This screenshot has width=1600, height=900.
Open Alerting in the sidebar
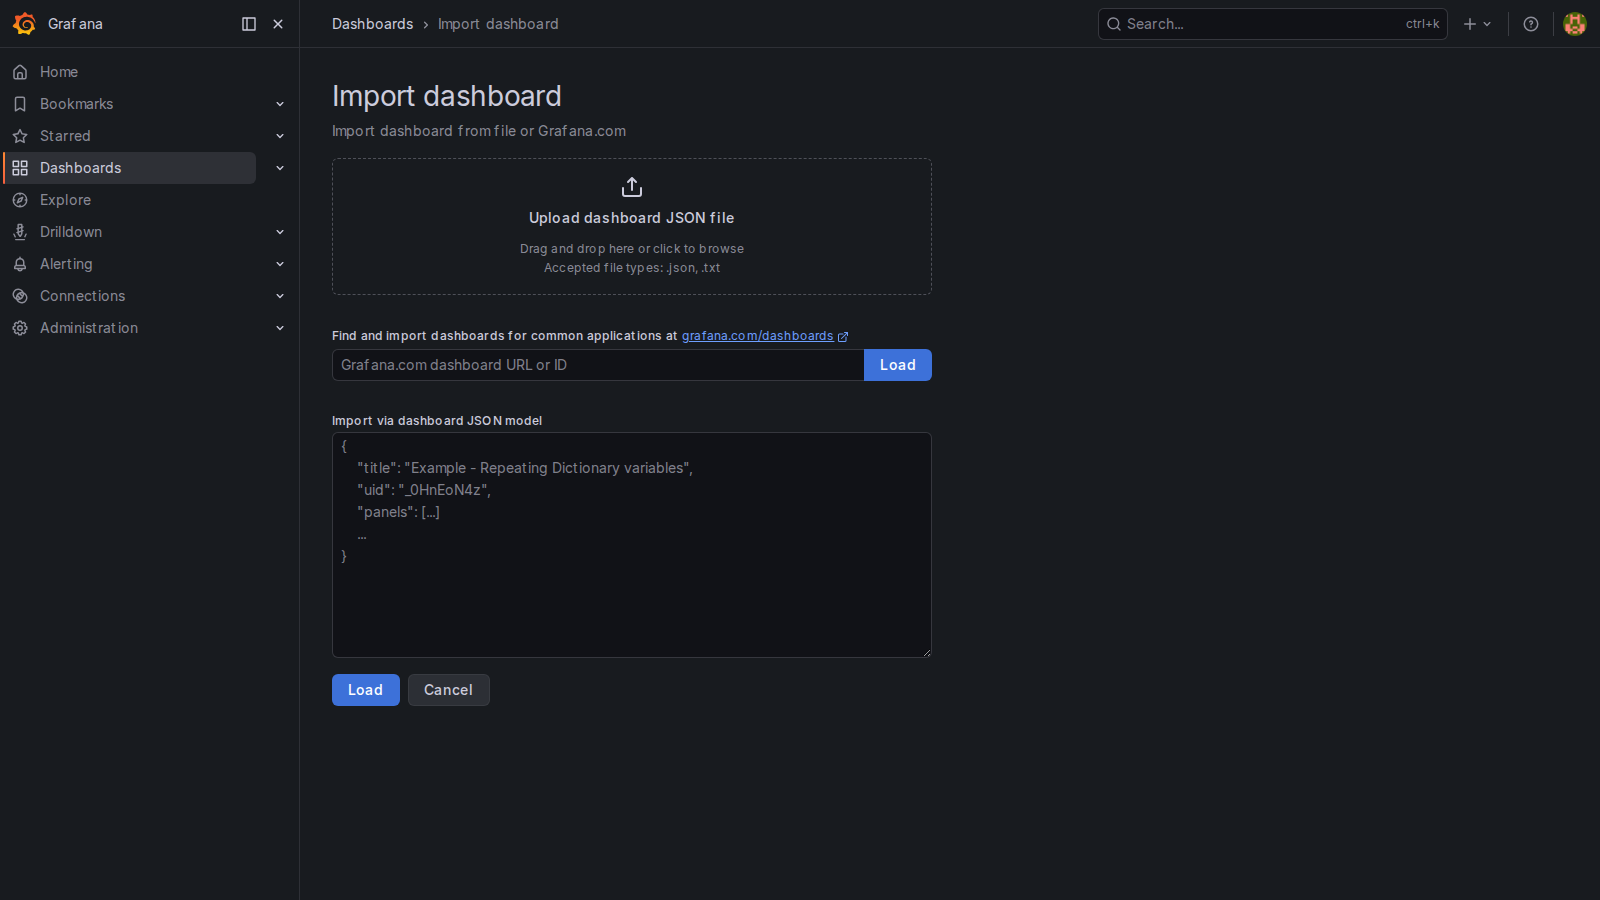click(66, 264)
